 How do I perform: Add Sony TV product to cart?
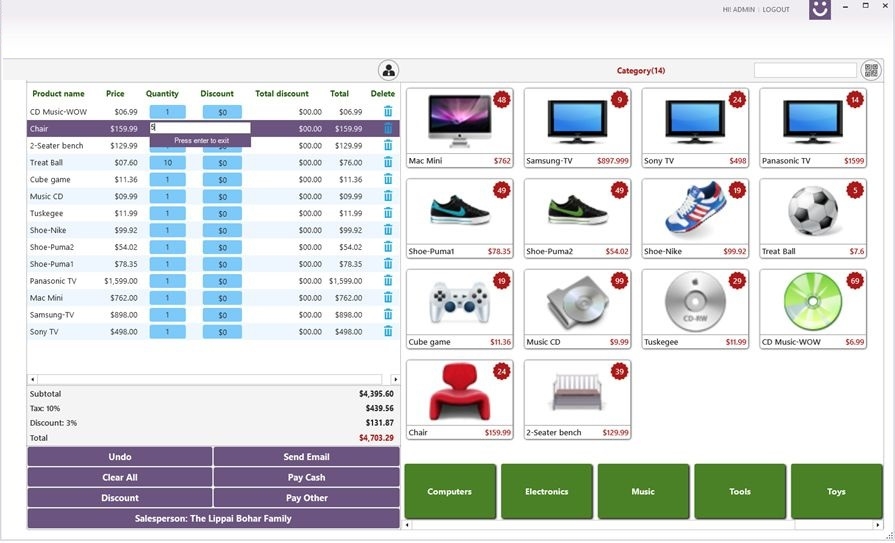click(x=695, y=128)
